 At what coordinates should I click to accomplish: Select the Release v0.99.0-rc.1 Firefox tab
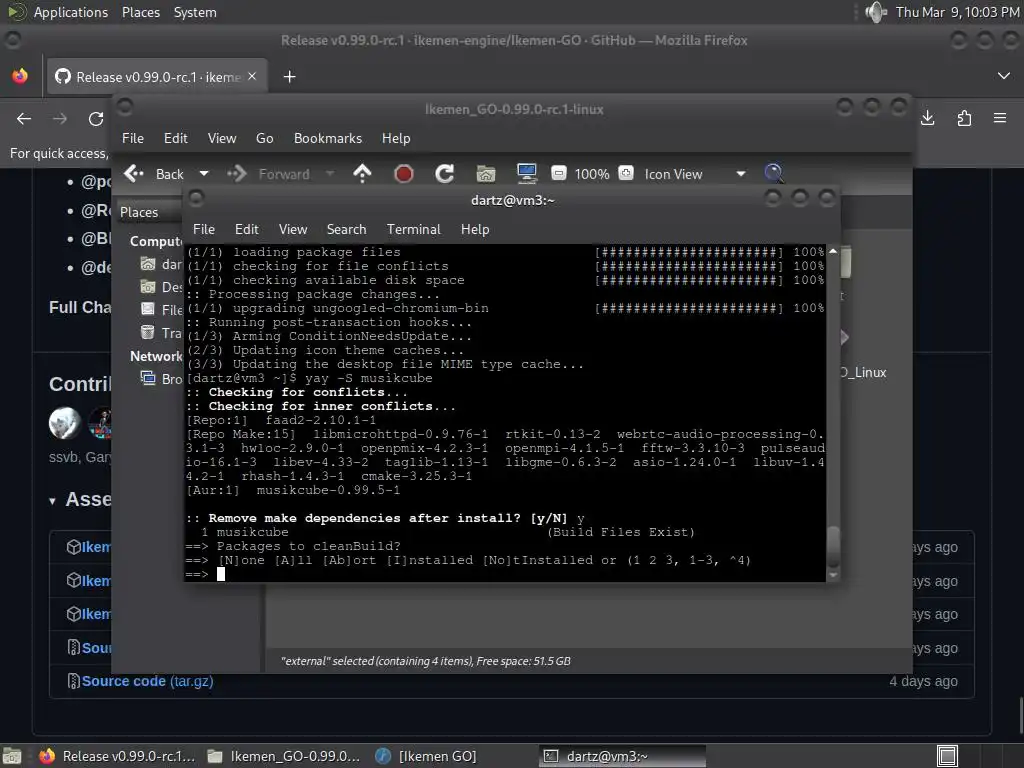point(156,77)
